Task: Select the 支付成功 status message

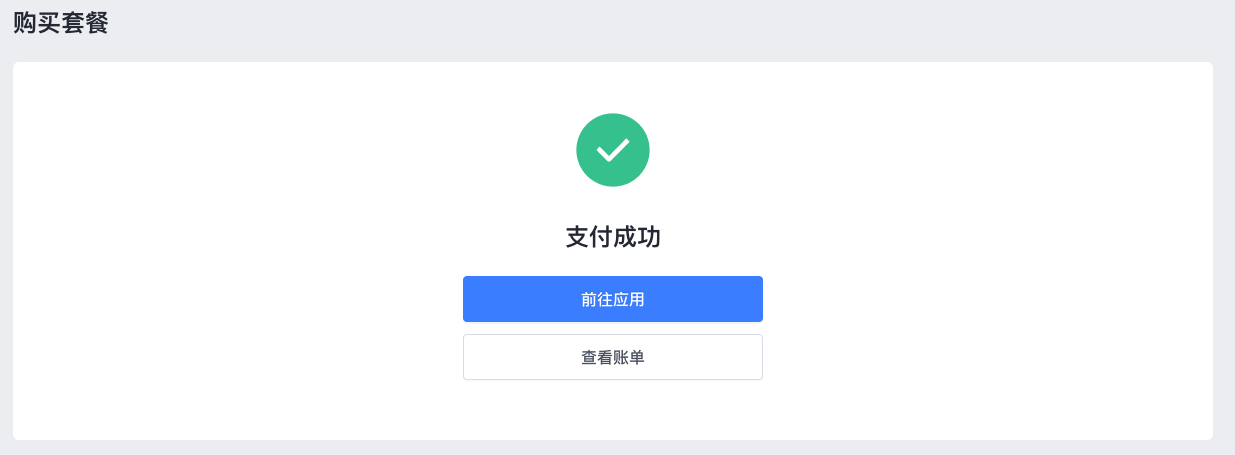Action: tap(613, 238)
